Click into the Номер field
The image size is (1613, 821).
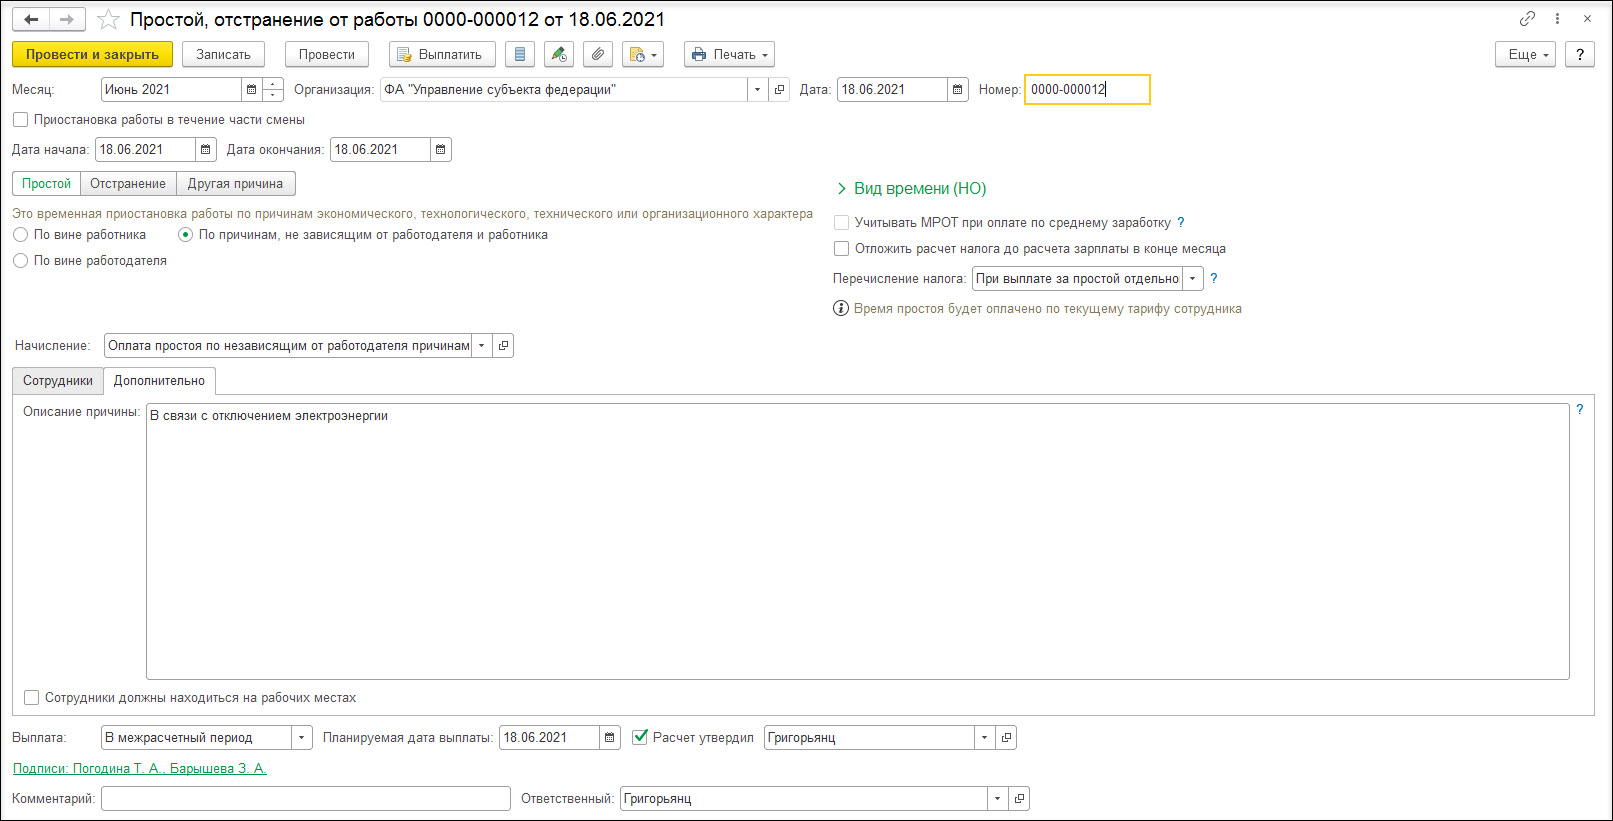(1087, 90)
